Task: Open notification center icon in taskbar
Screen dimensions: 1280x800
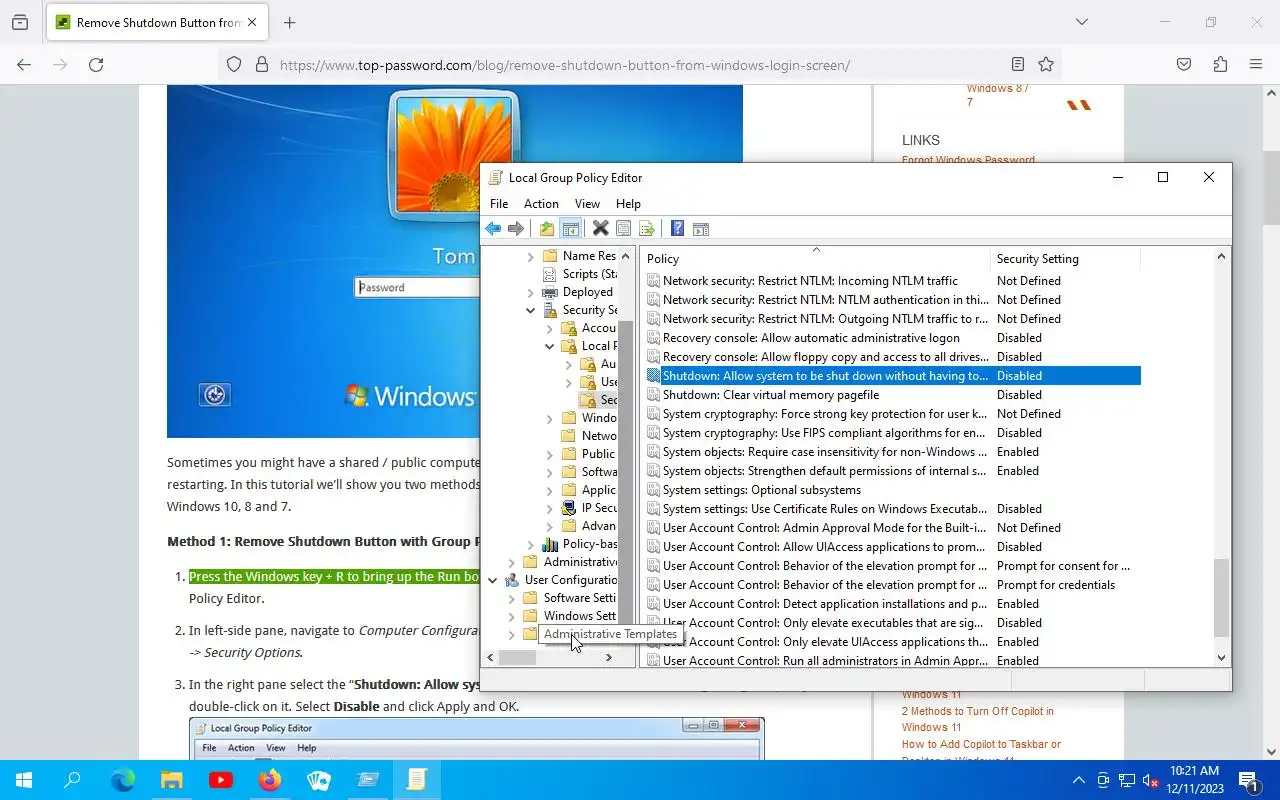Action: 1248,780
